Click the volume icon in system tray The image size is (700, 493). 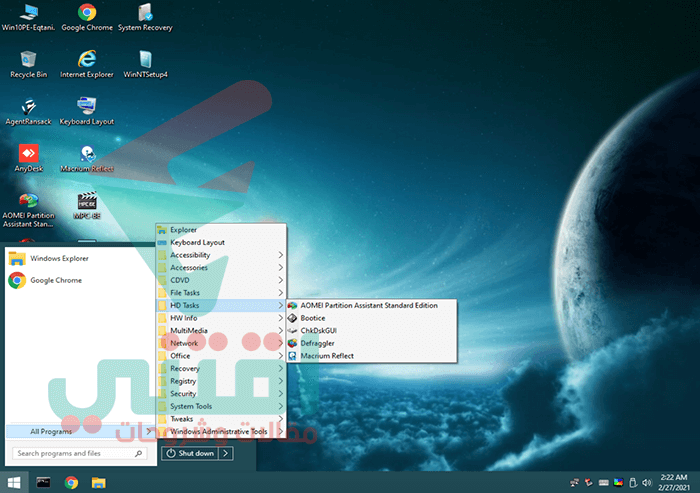647,482
